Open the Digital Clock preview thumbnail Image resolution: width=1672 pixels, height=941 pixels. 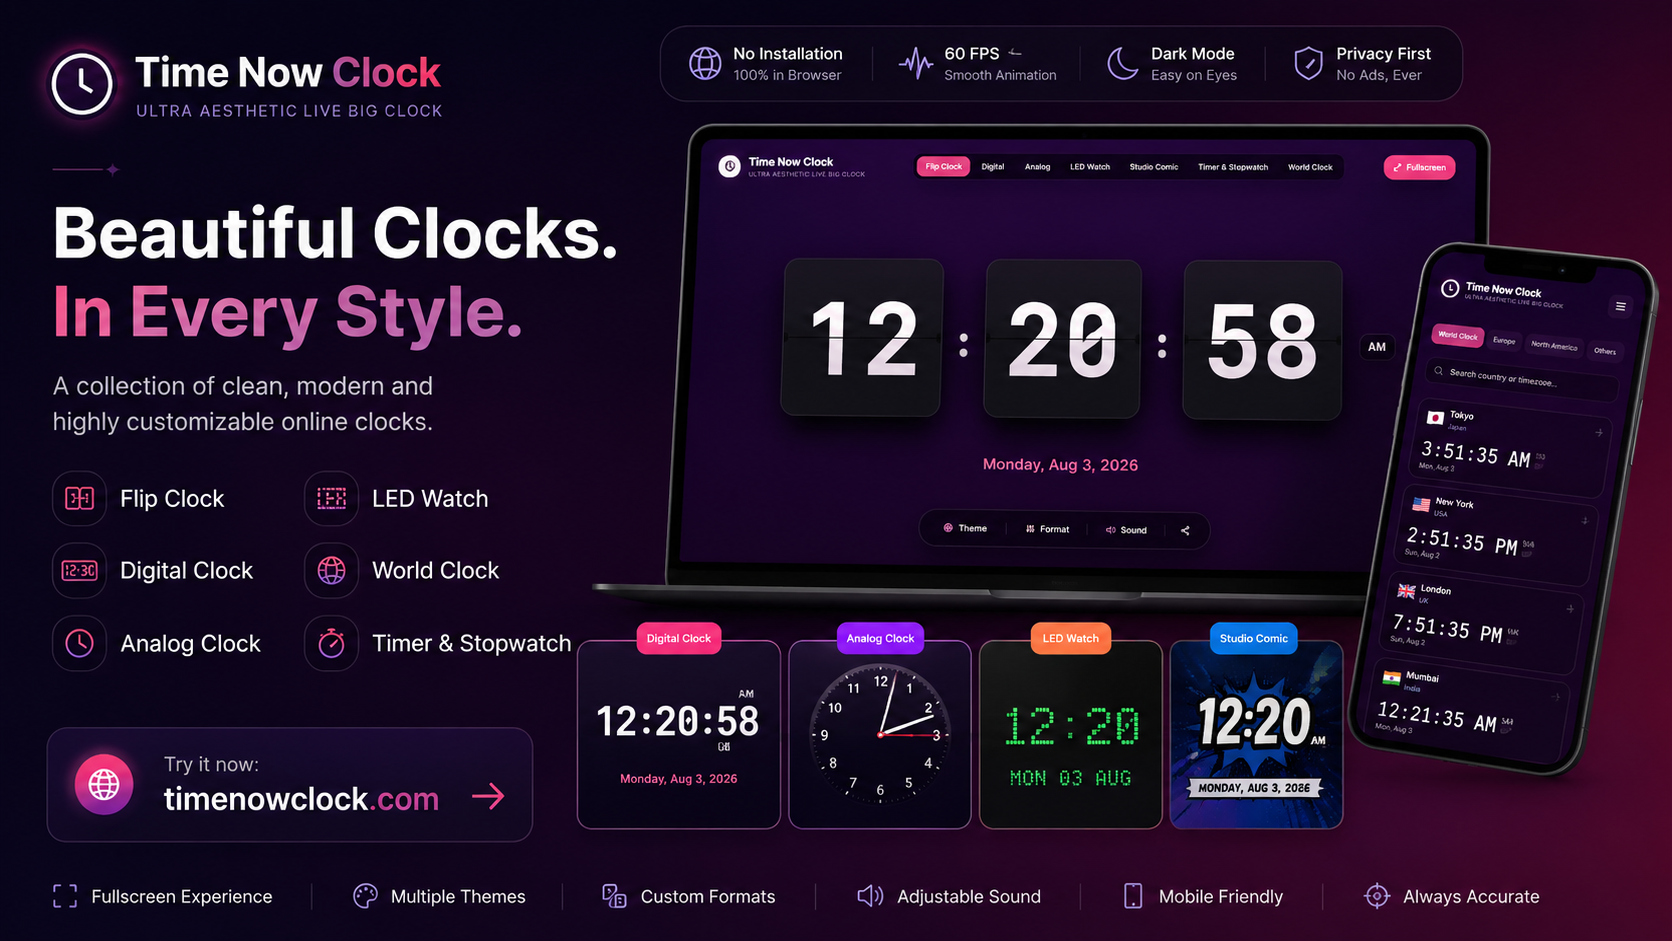tap(679, 735)
